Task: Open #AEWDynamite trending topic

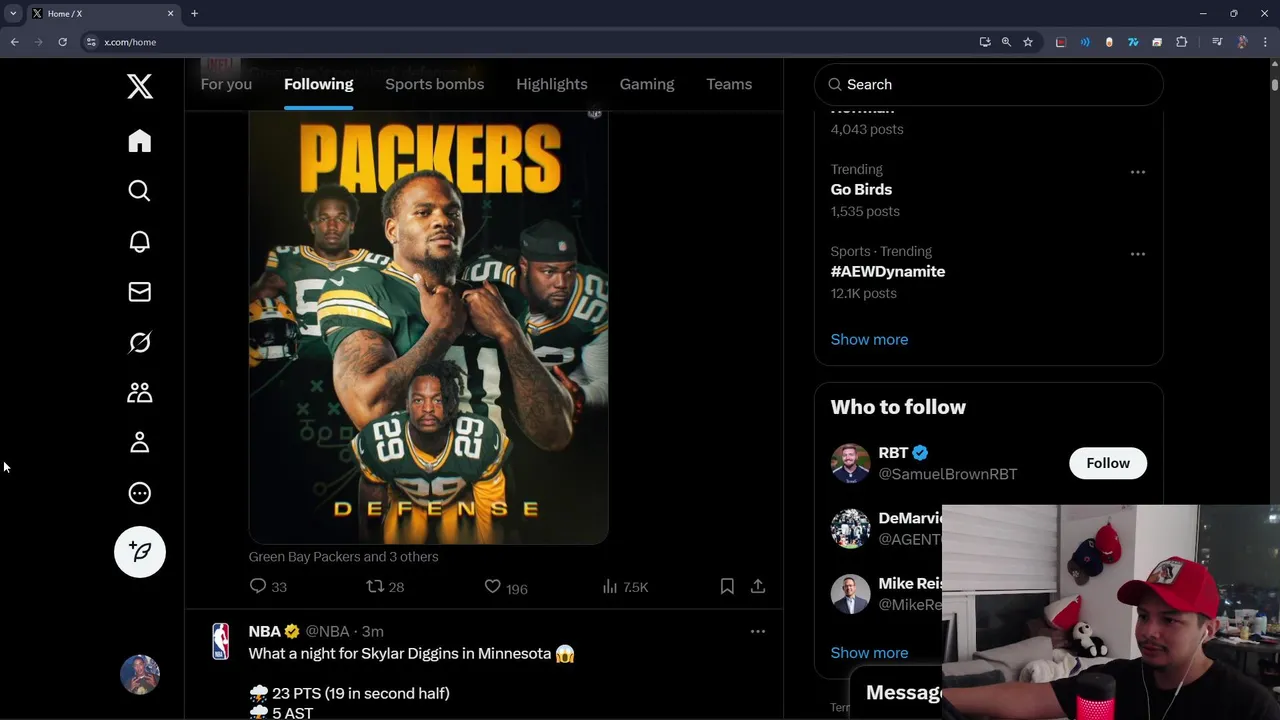Action: [888, 271]
